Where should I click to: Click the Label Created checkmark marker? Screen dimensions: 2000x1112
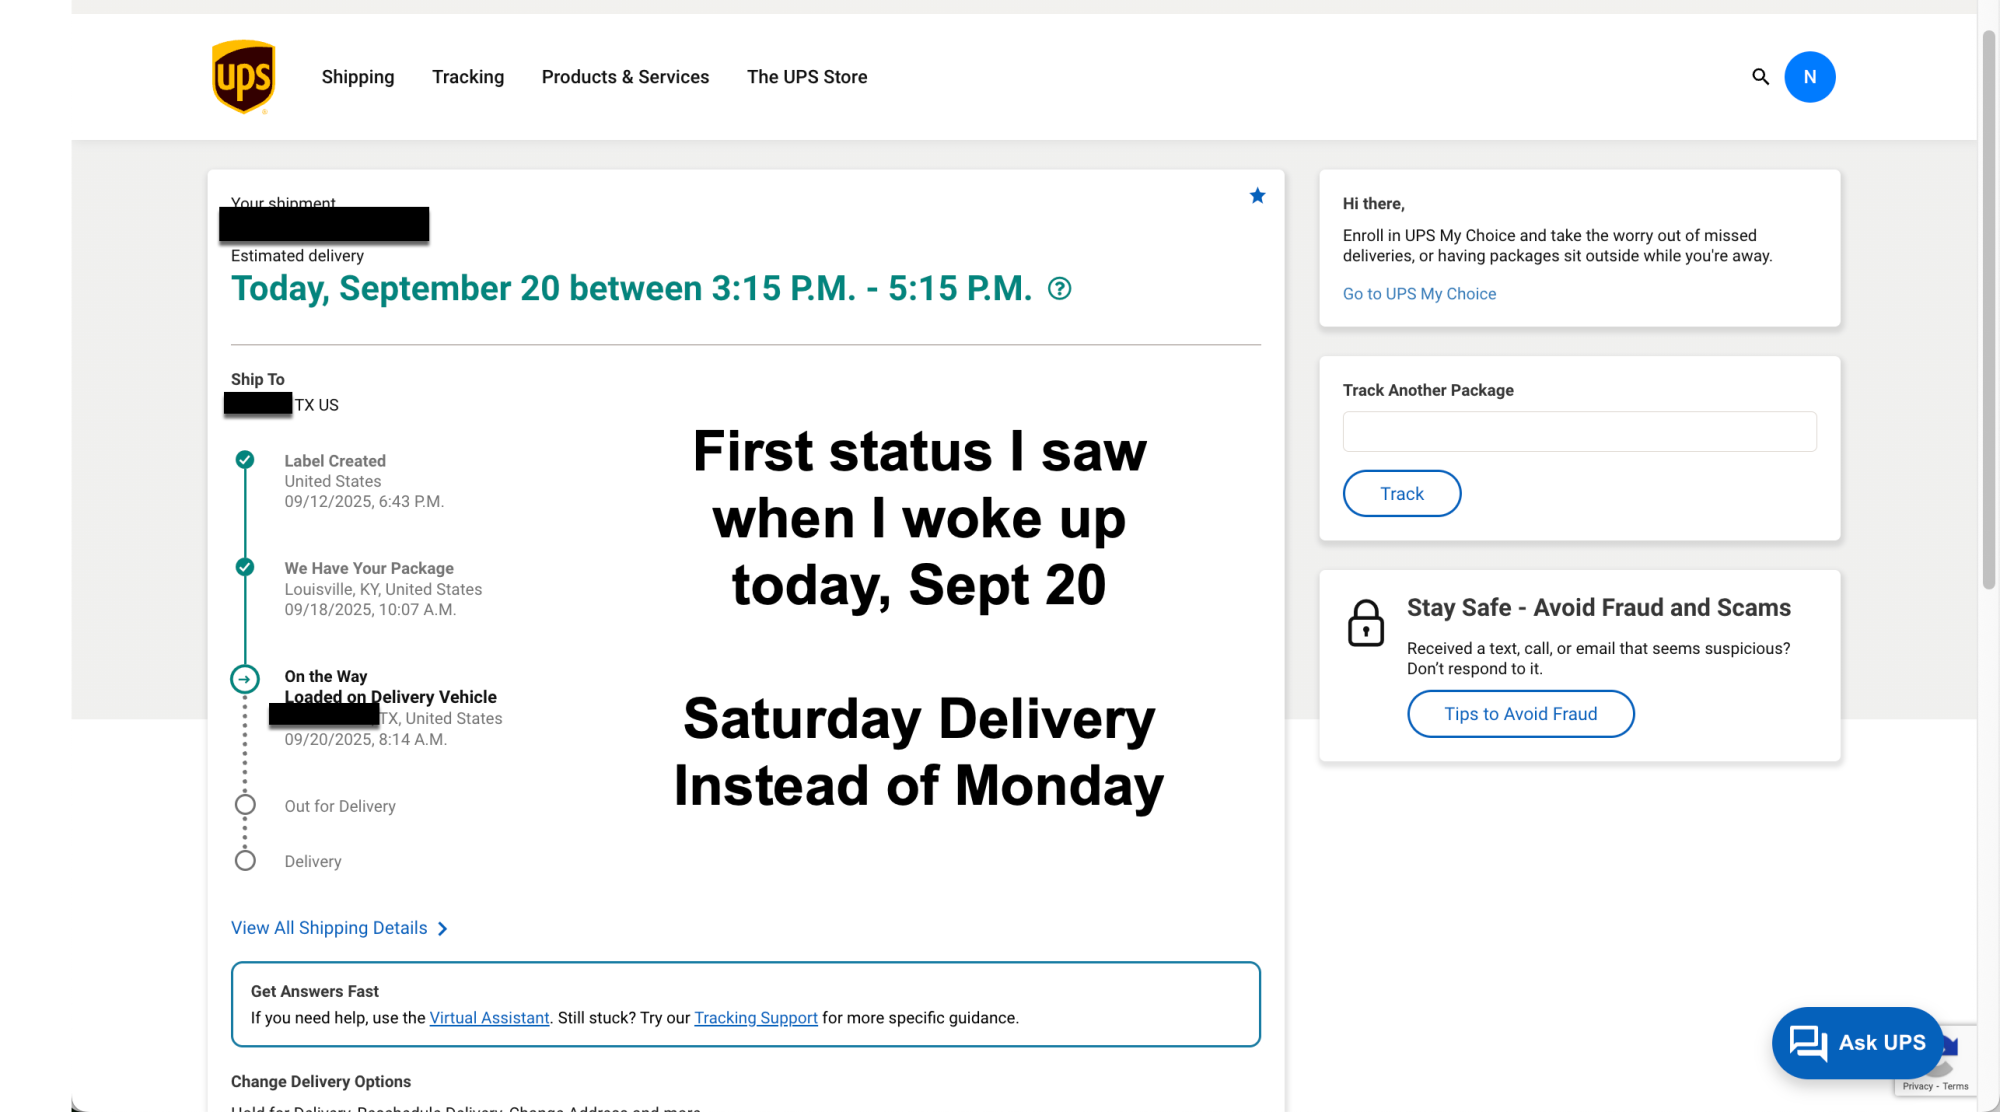245,460
